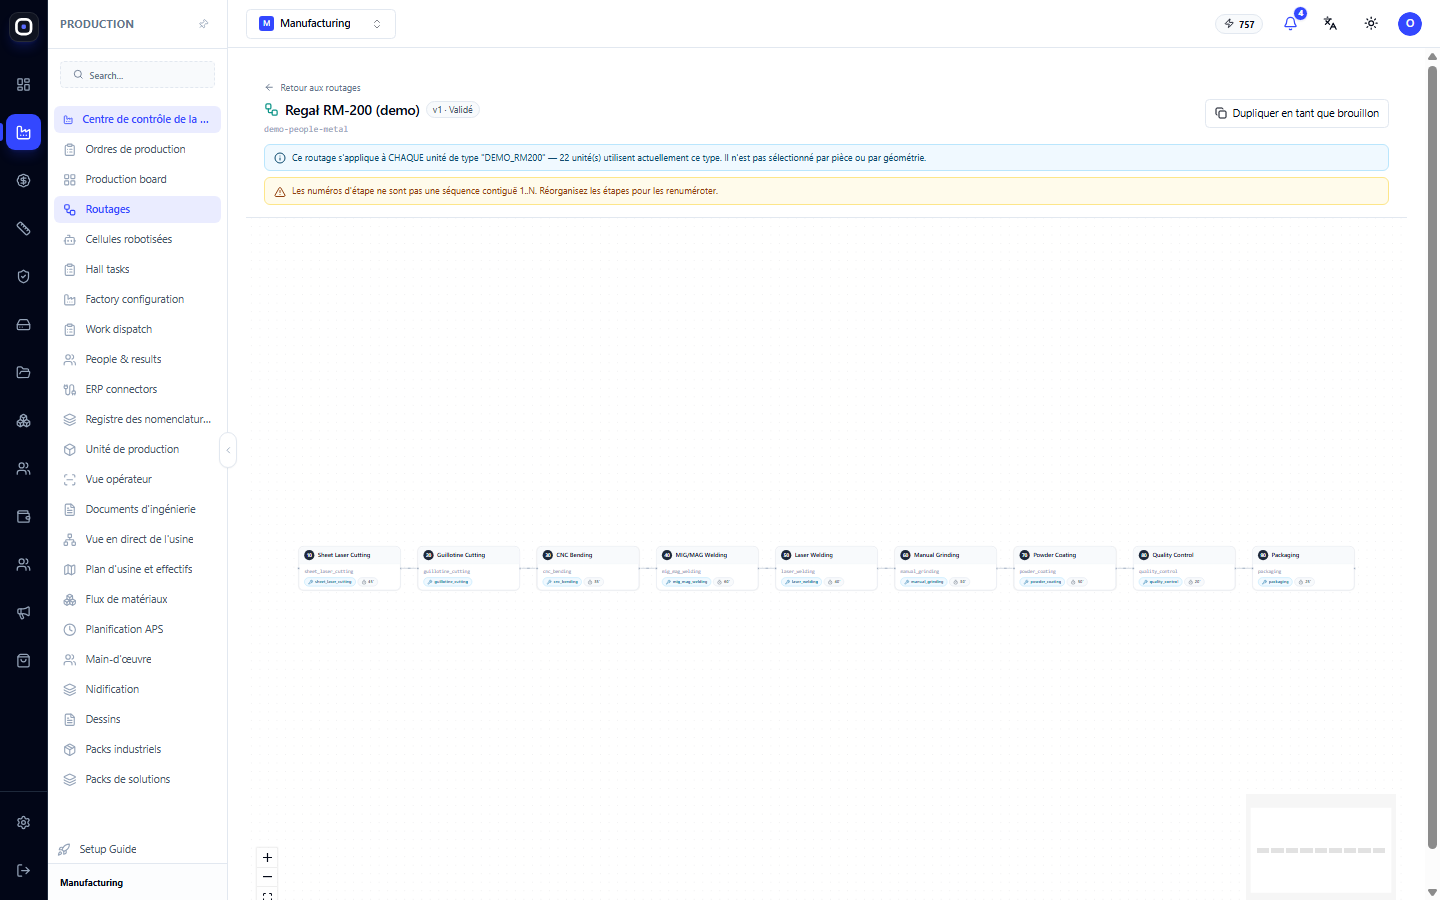Viewport: 1440px width, 900px height.
Task: Open the Manufacturing workspace dropdown
Action: (x=321, y=24)
